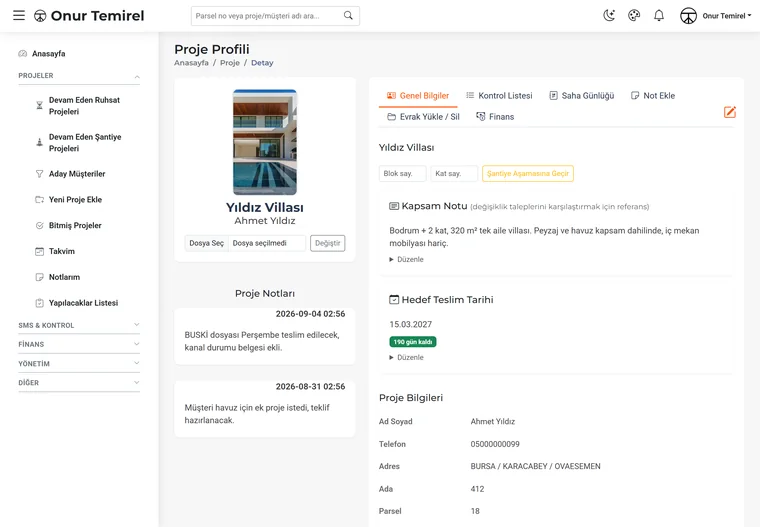760x527 pixels.
Task: Click the clipboard icon beside Yapılacaklar Listesi
Action: (x=40, y=303)
